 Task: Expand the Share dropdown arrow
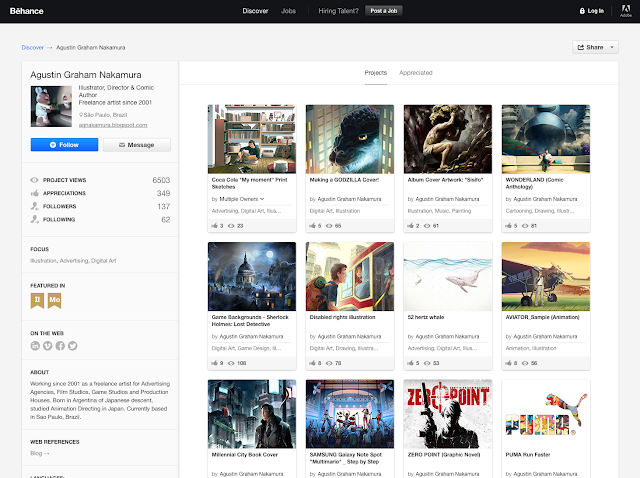click(612, 47)
